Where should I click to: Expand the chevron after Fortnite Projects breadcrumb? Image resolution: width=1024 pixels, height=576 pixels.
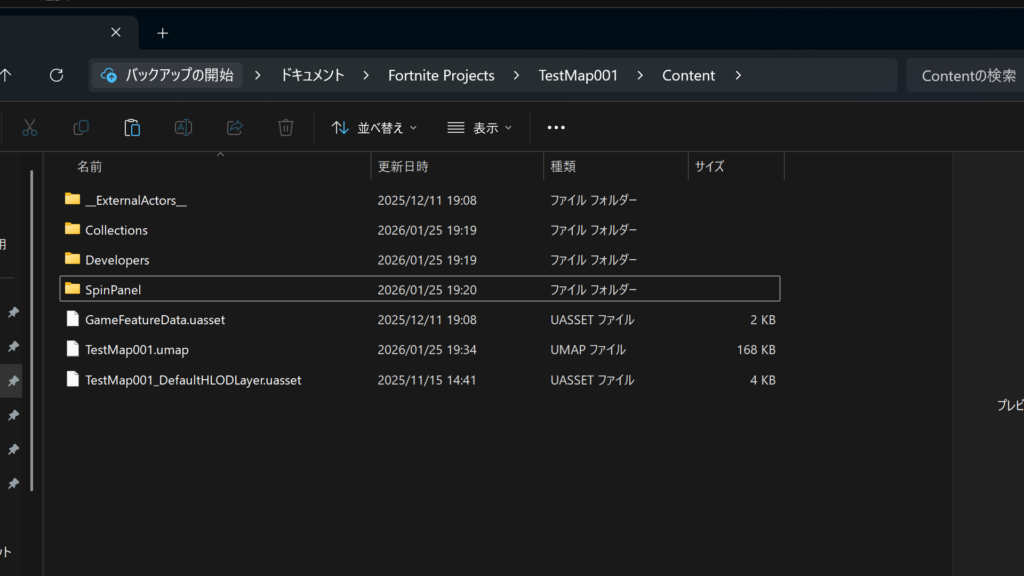point(516,76)
